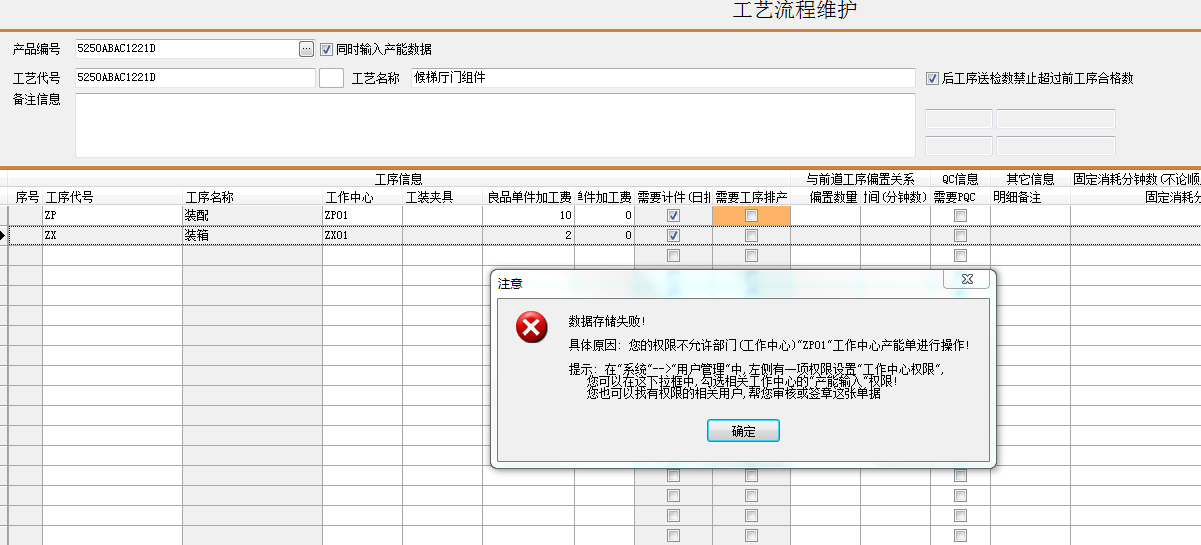Viewport: 1201px width, 545px height.
Task: Toggle 后工序送检数禁止超过前工序合格数 checkbox
Action: click(x=932, y=78)
